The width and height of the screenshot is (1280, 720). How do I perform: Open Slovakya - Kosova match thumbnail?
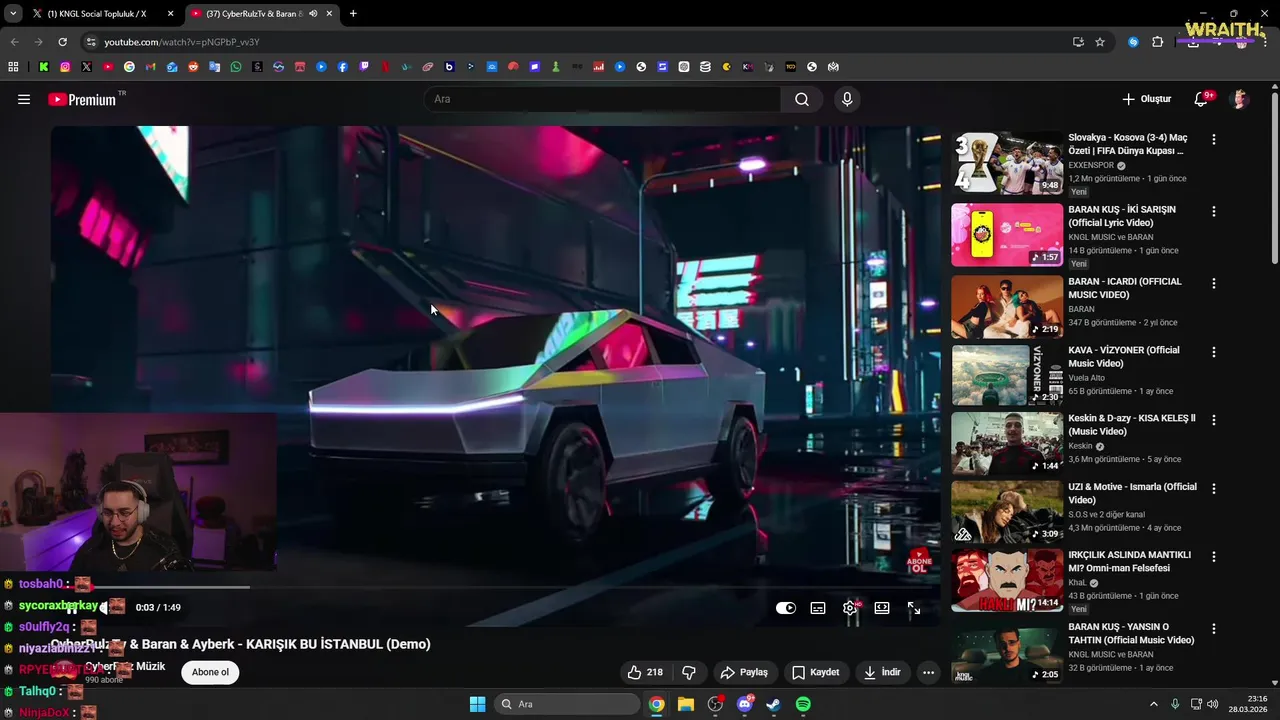pyautogui.click(x=1007, y=163)
